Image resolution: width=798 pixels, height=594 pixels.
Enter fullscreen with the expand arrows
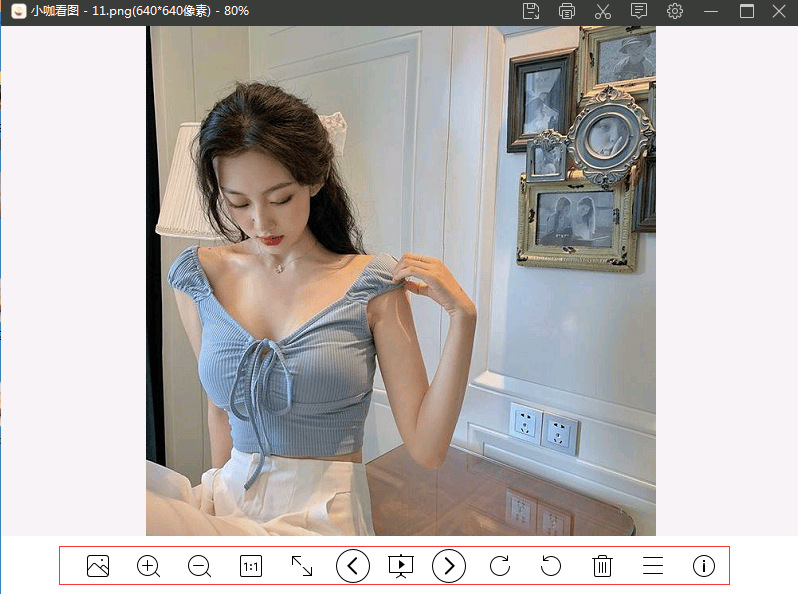[x=301, y=566]
